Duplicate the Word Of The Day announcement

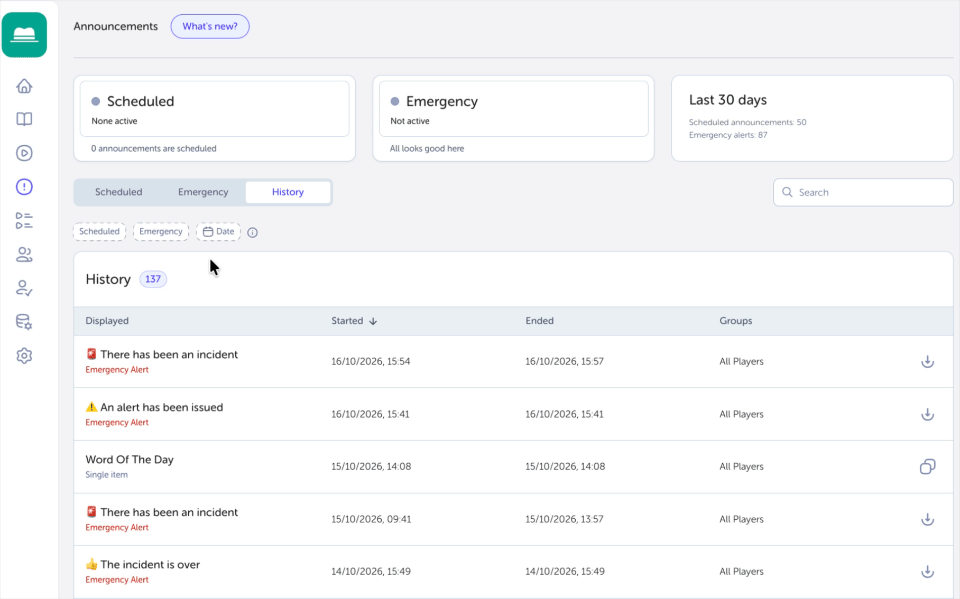point(928,467)
